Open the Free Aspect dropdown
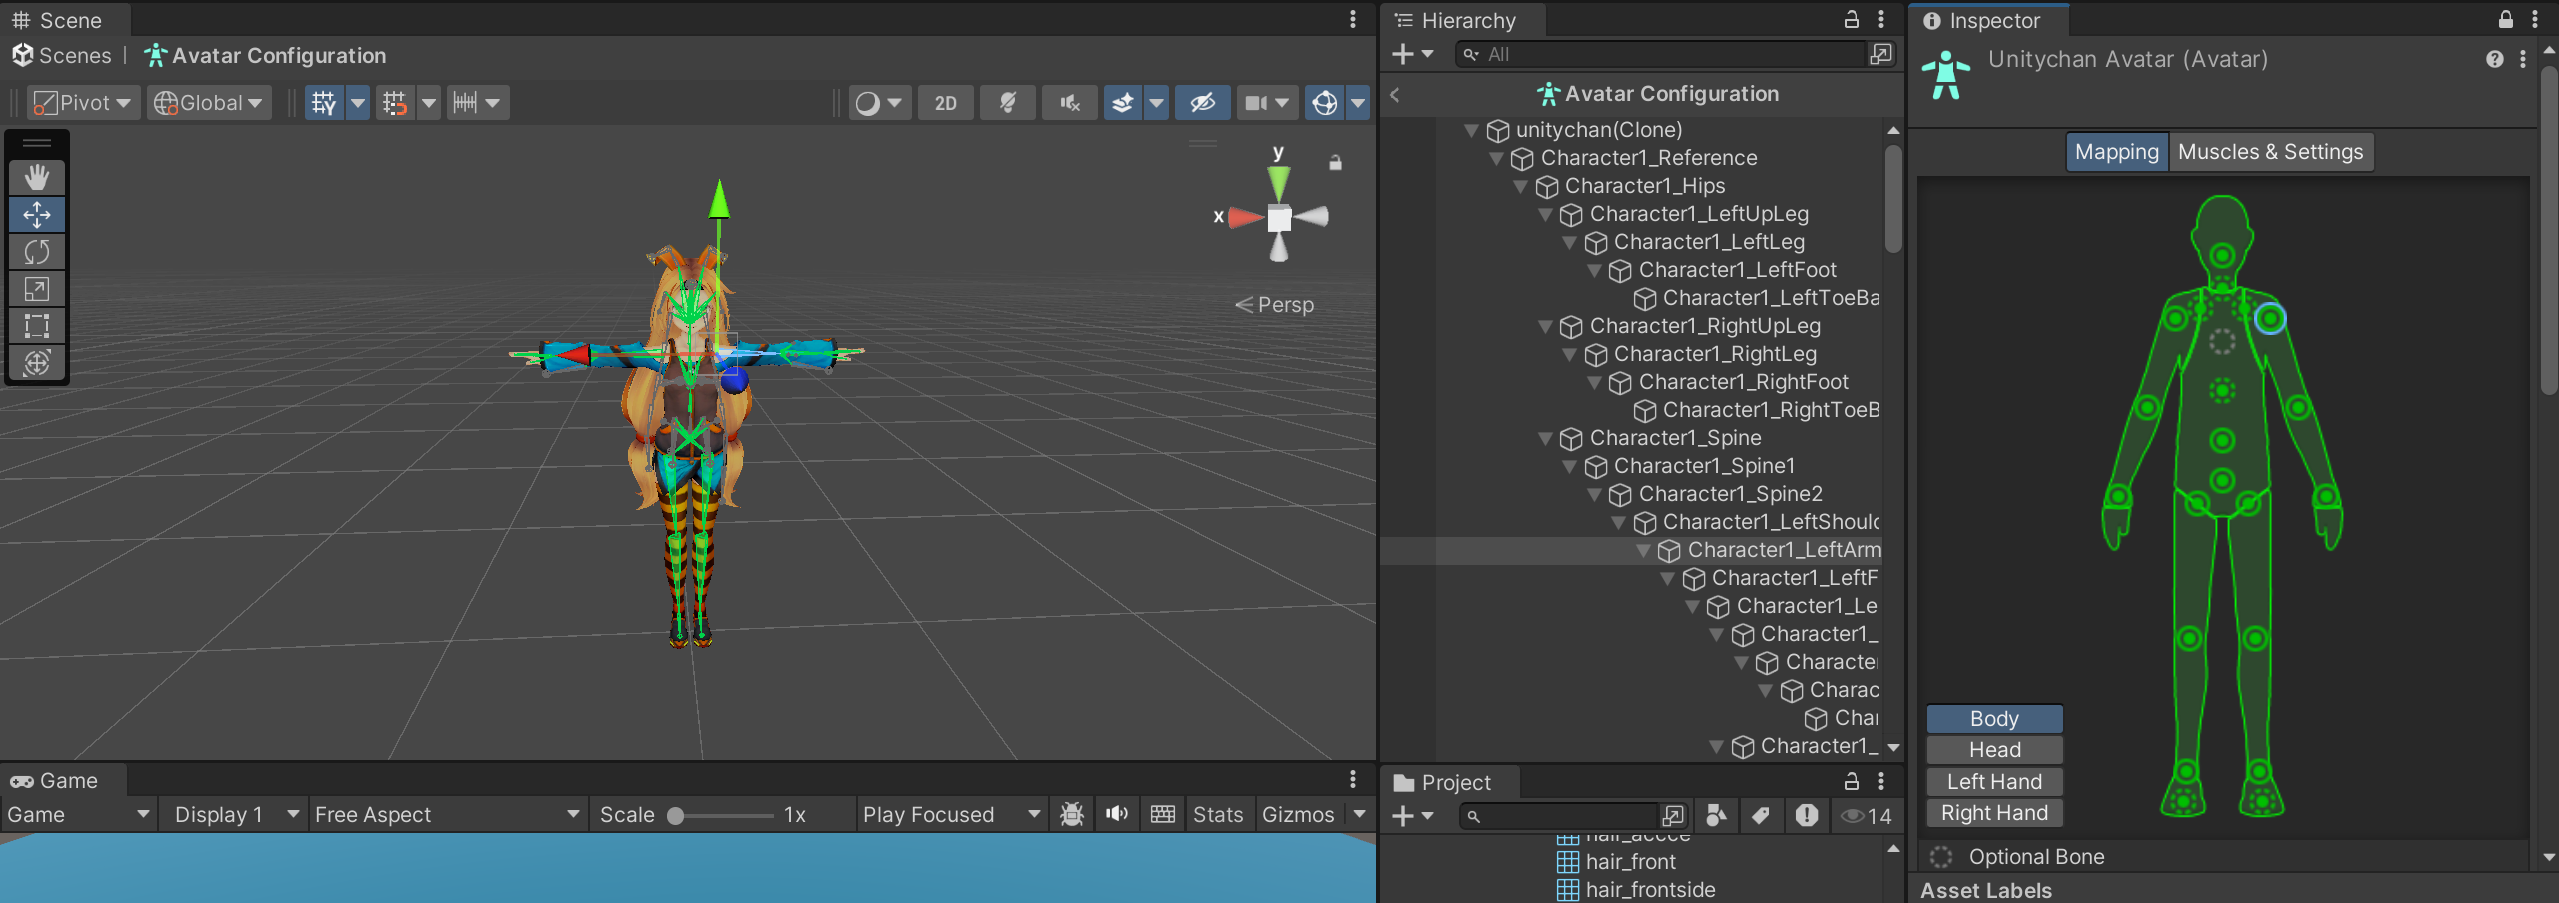This screenshot has width=2559, height=903. (x=447, y=814)
